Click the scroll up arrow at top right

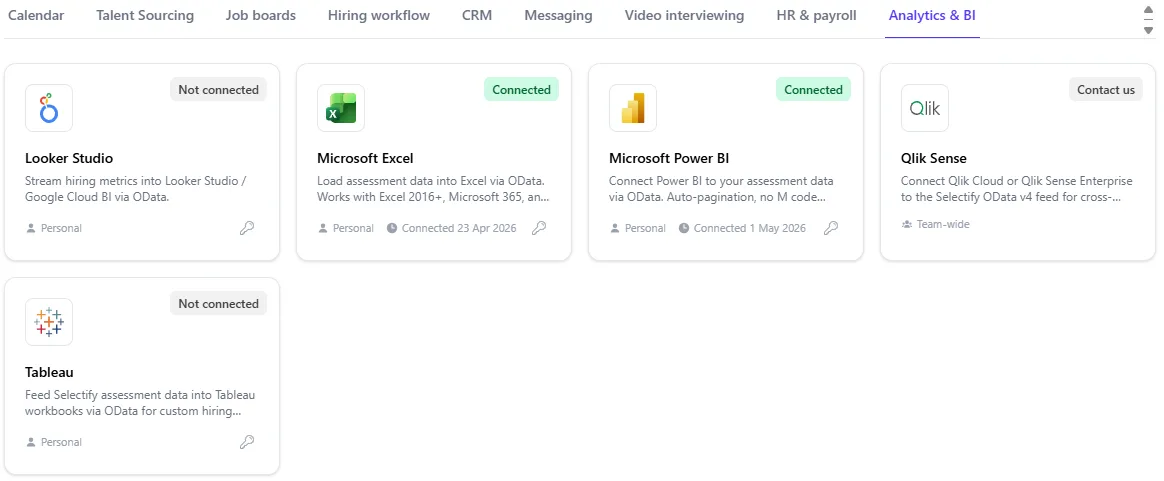(1148, 11)
